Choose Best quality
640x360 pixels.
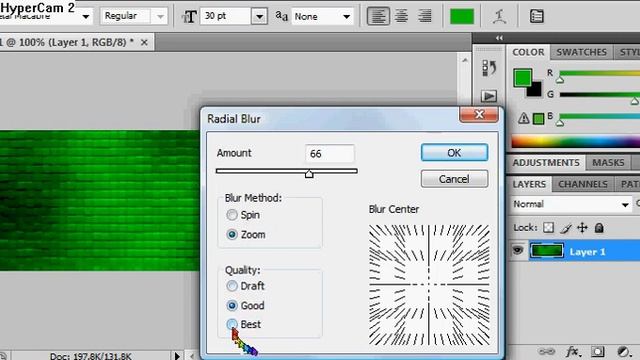click(x=232, y=324)
